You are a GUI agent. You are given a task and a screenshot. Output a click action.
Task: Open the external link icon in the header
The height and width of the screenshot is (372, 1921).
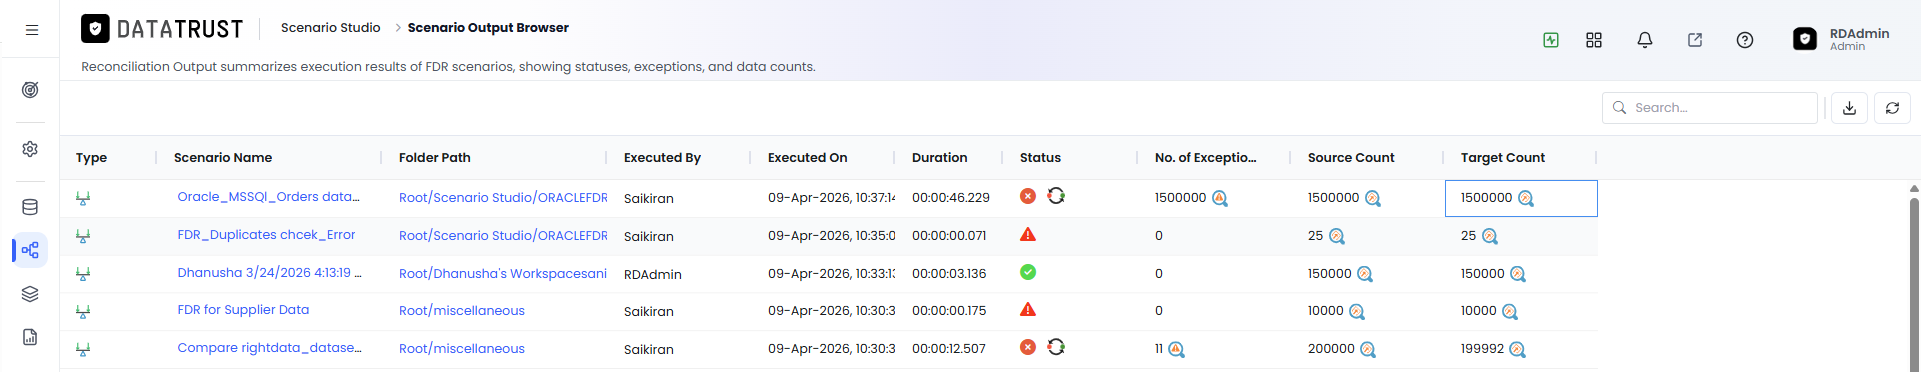[1694, 40]
